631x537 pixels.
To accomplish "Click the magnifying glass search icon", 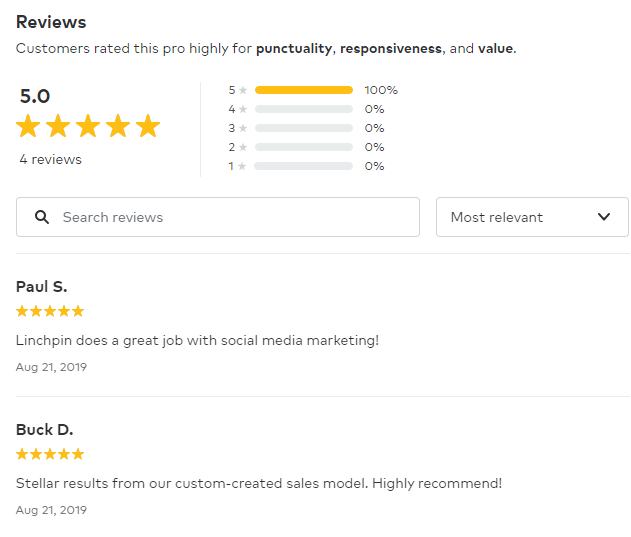I will 42,217.
